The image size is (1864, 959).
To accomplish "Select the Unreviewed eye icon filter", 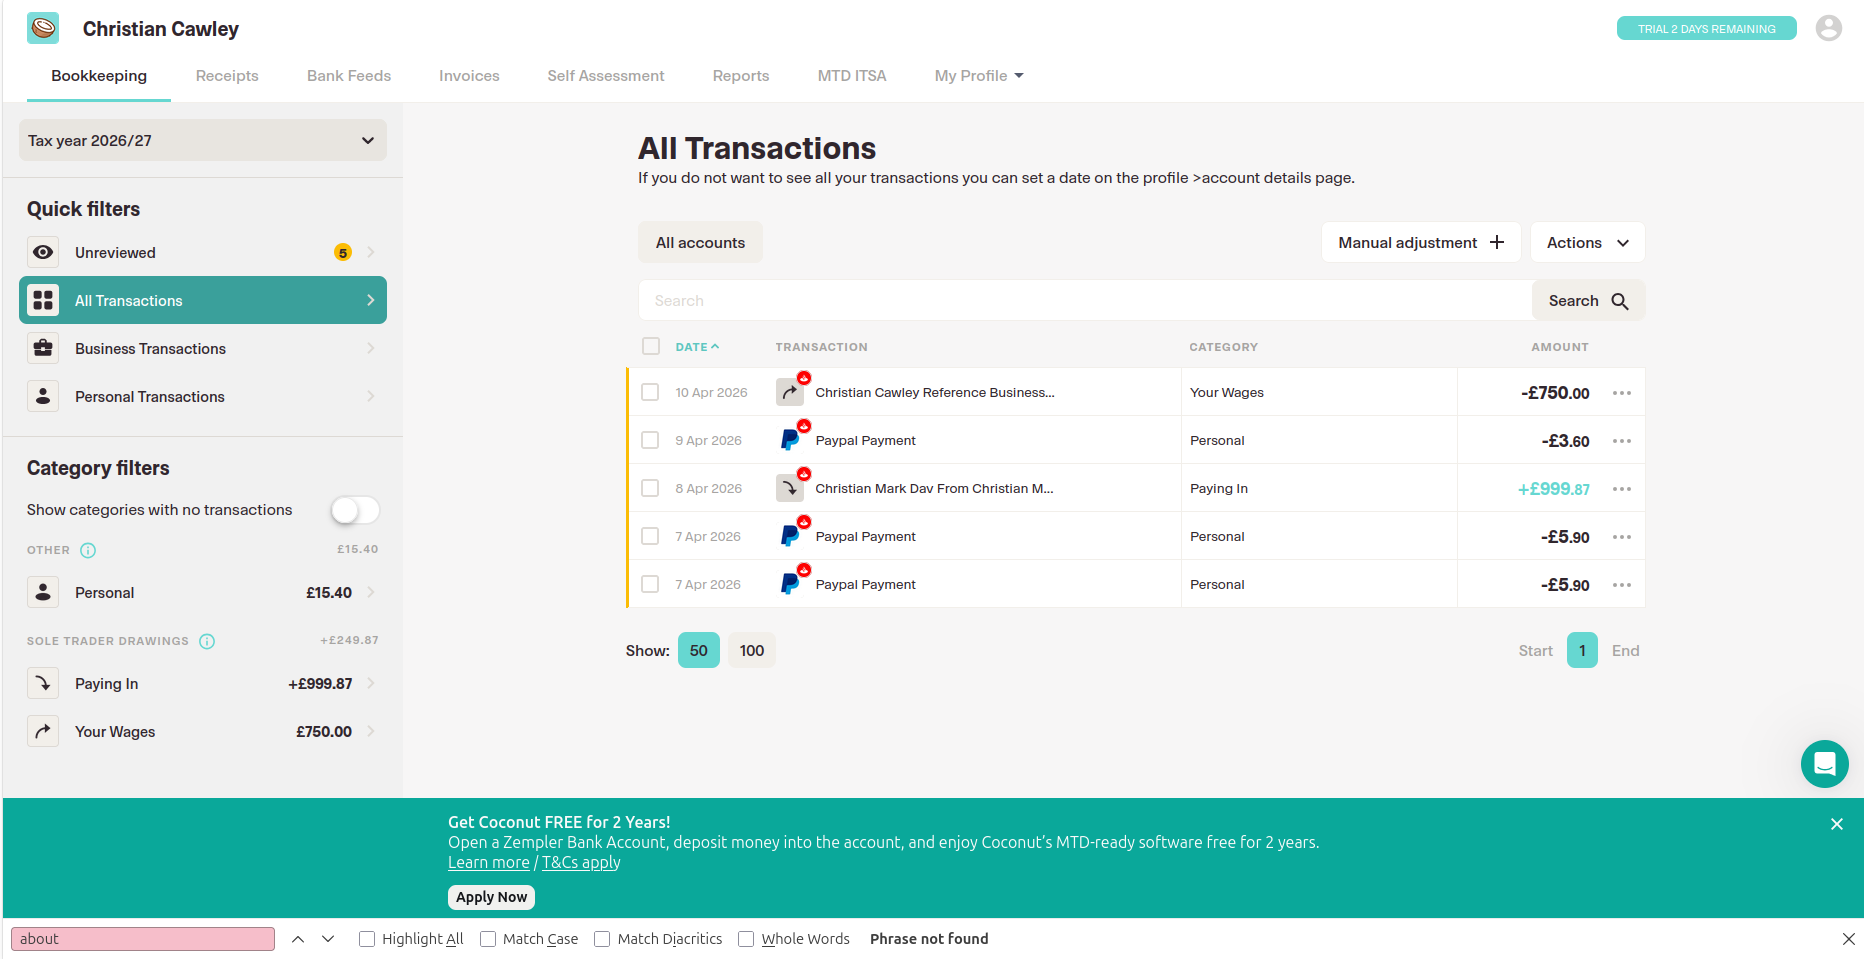I will [x=43, y=252].
